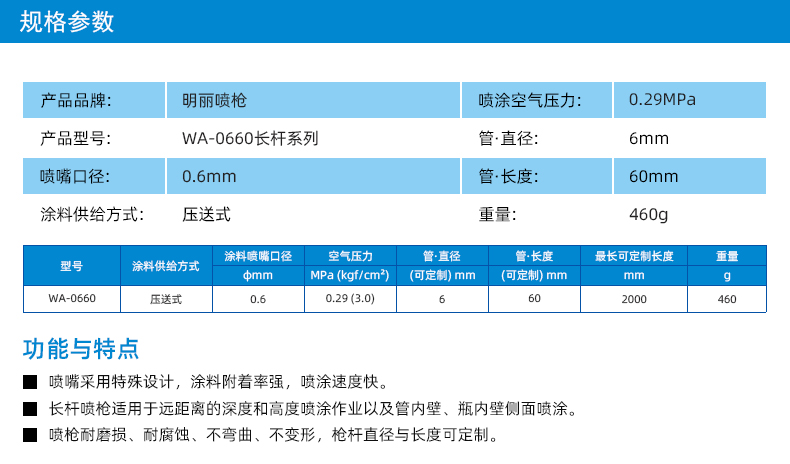The height and width of the screenshot is (464, 790).
Task: Select the MPa (kgf/cm²) unit cell
Action: [350, 276]
